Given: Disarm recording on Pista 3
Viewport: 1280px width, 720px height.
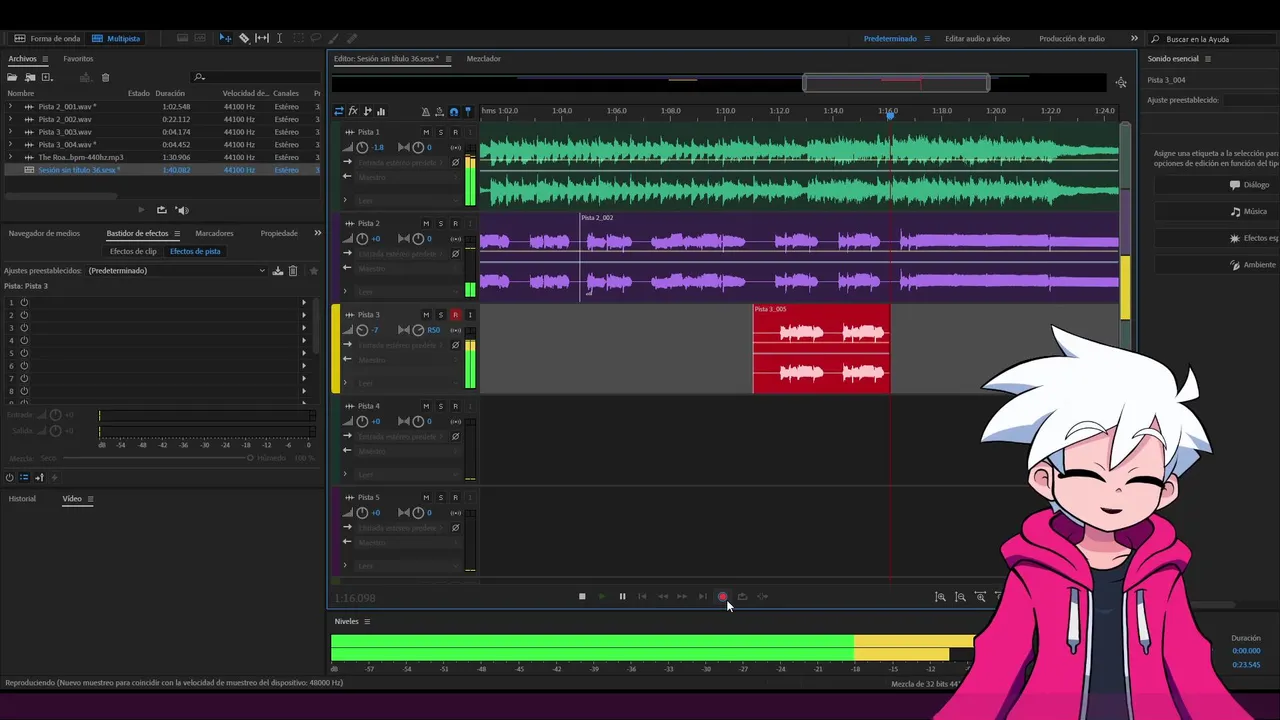Looking at the screenshot, I should (455, 314).
